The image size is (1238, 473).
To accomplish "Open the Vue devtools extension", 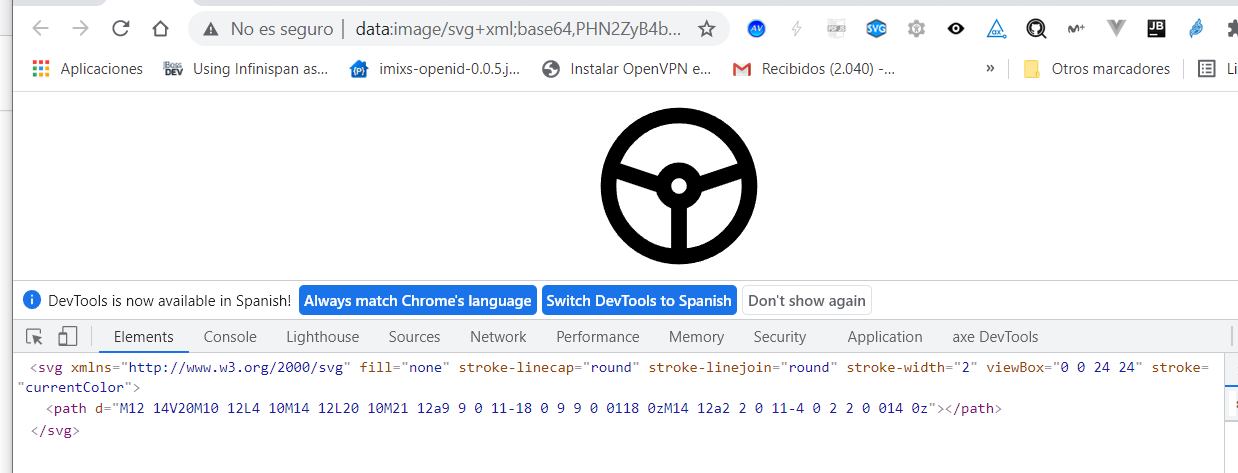I will pyautogui.click(x=1117, y=29).
